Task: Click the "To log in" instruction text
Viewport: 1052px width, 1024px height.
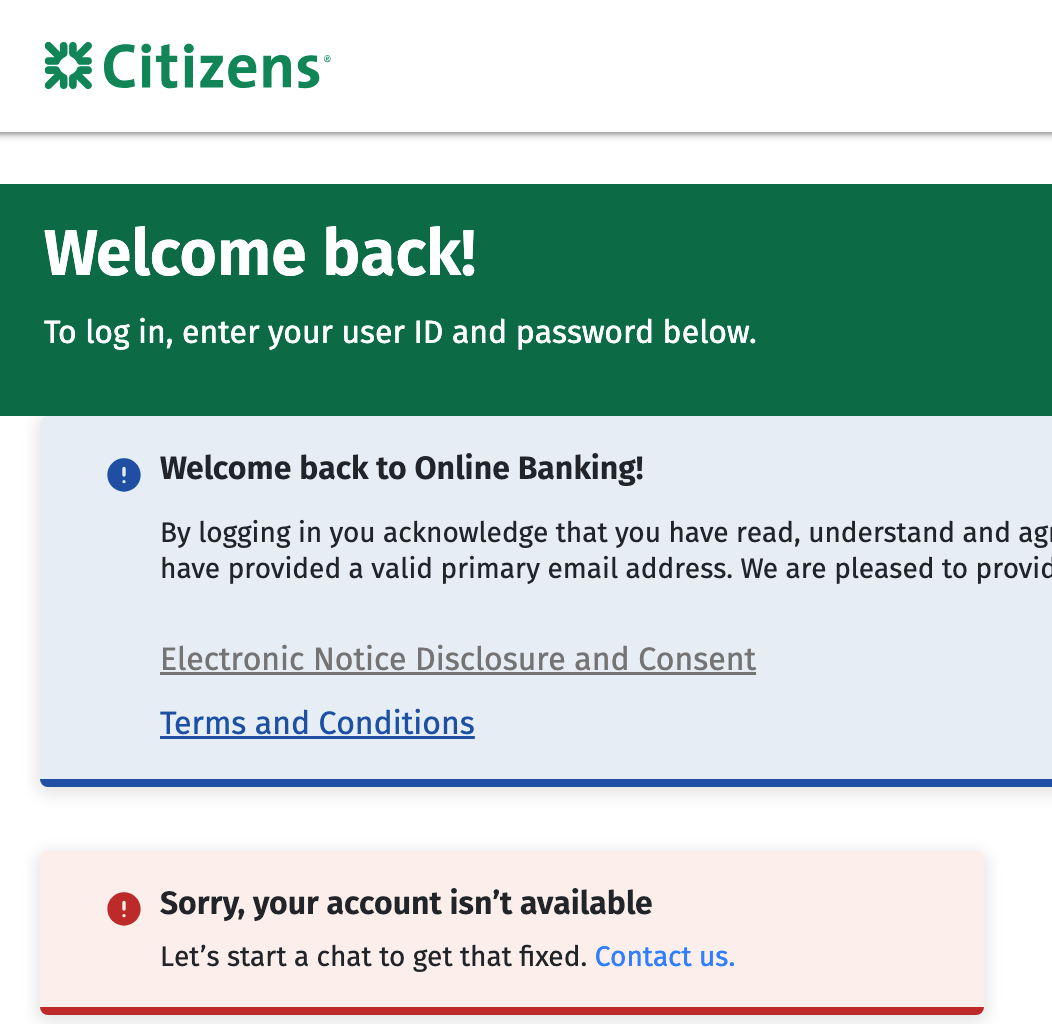Action: (x=400, y=332)
